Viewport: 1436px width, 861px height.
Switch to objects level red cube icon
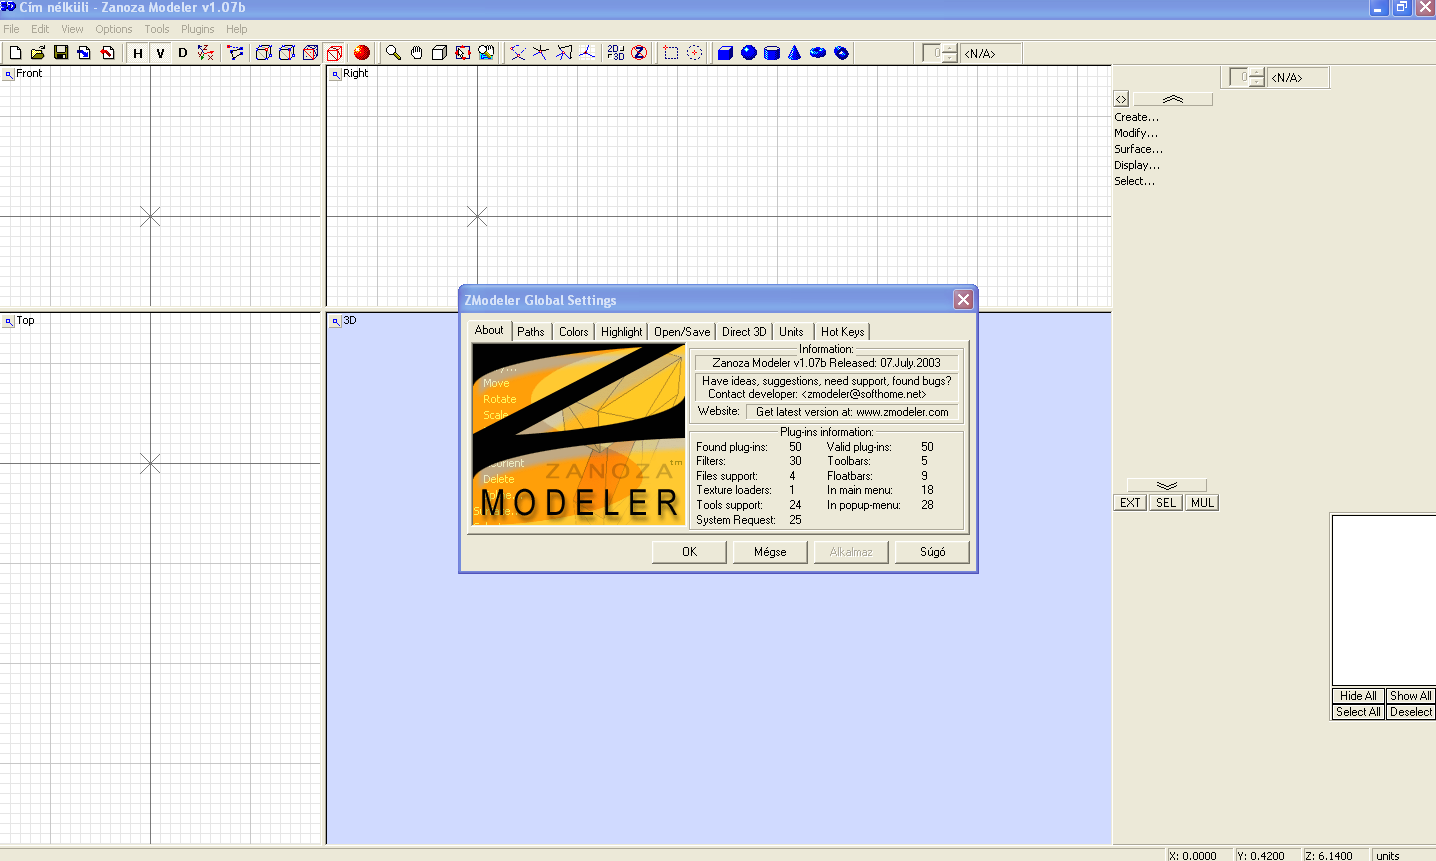pos(334,53)
